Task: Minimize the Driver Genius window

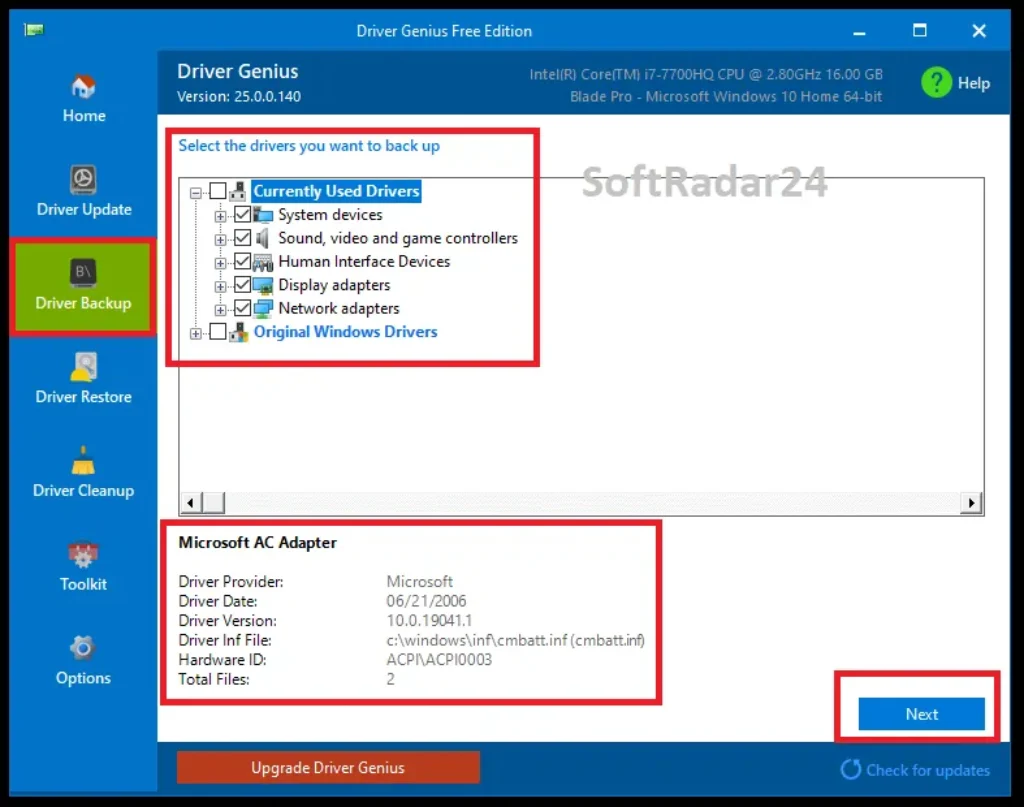Action: (859, 31)
